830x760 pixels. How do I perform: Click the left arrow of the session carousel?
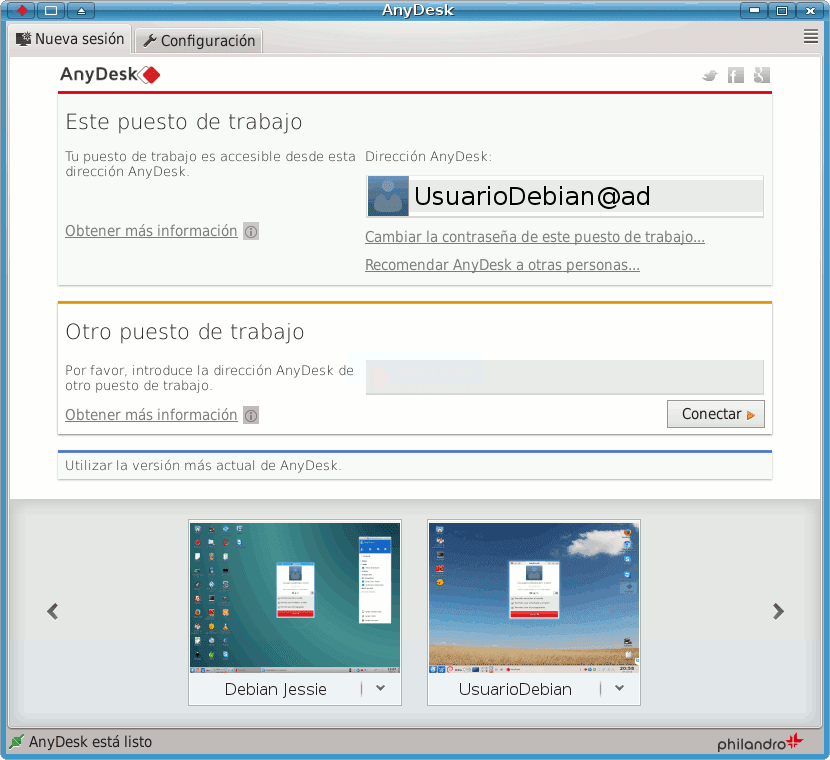(x=52, y=611)
